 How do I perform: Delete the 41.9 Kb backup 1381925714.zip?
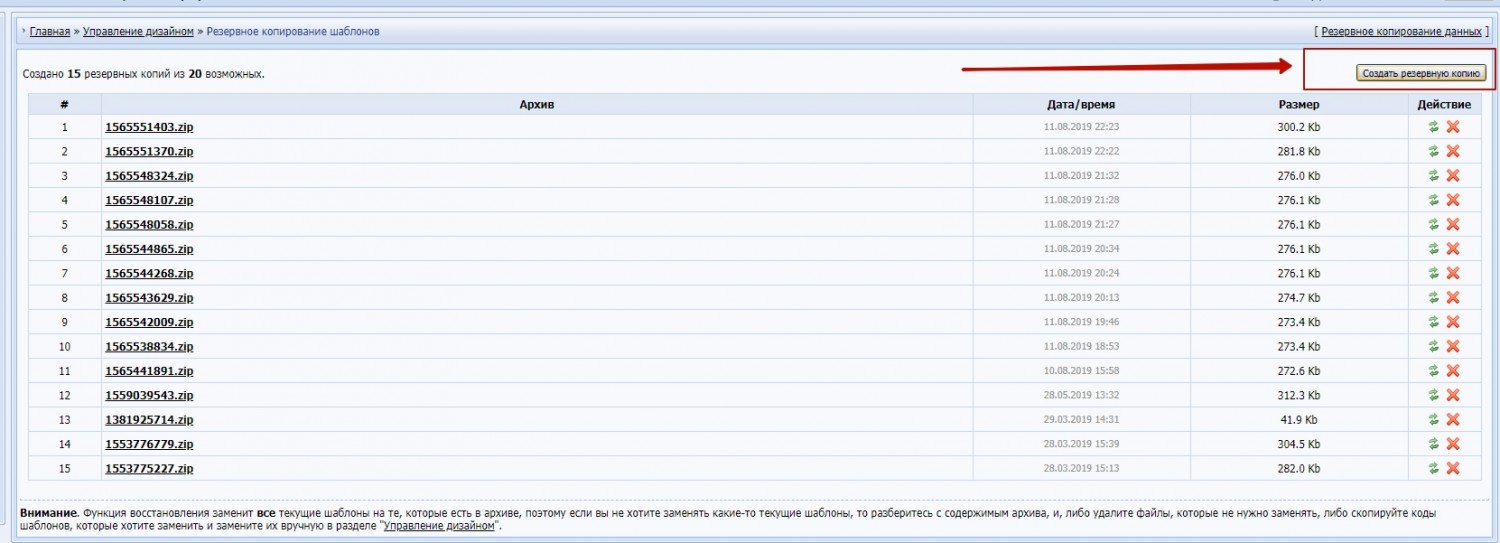tap(1453, 420)
